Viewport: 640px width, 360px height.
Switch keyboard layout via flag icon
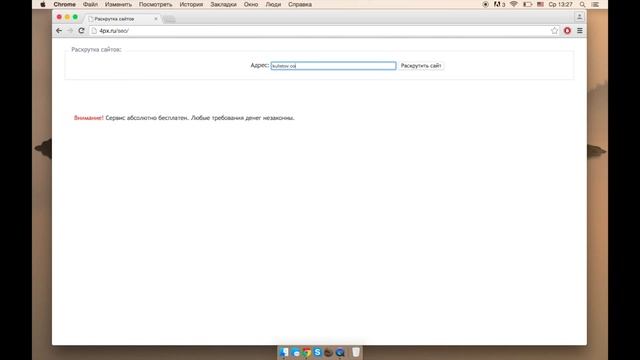click(540, 4)
